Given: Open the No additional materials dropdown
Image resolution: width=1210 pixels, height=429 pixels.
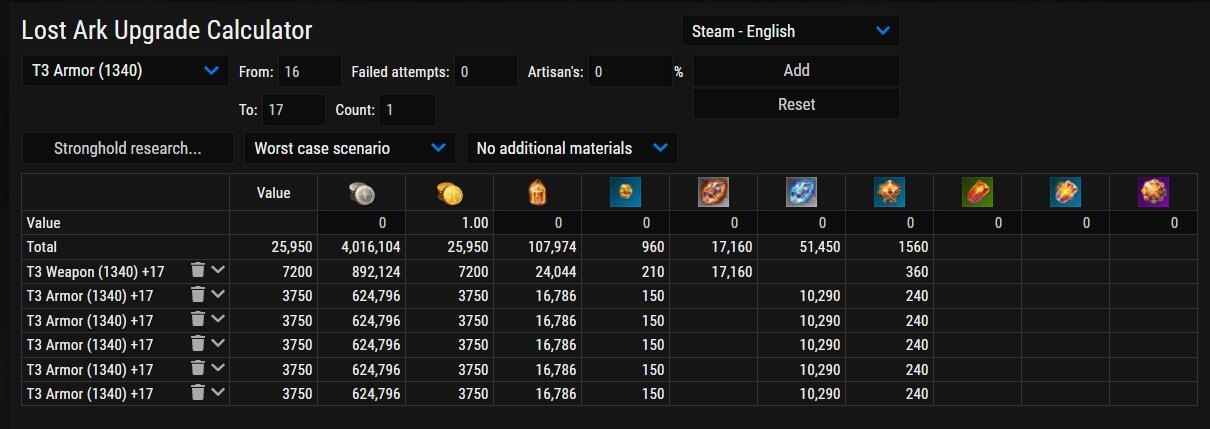Looking at the screenshot, I should pos(572,148).
